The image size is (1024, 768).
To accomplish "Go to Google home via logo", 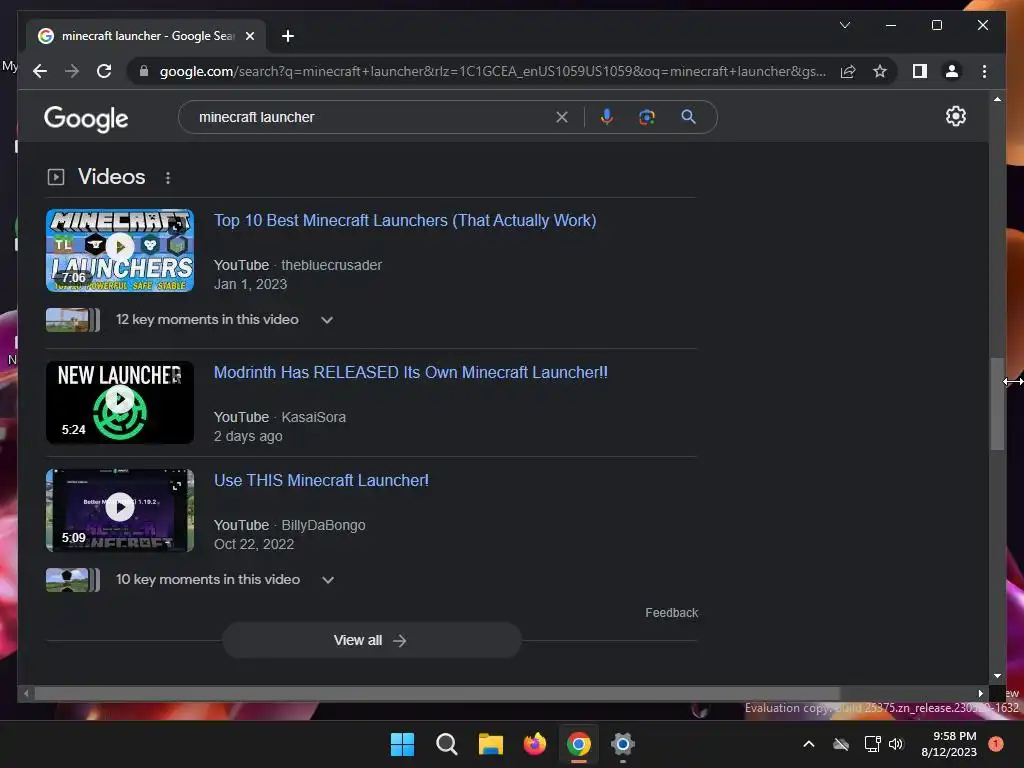I will [x=86, y=118].
